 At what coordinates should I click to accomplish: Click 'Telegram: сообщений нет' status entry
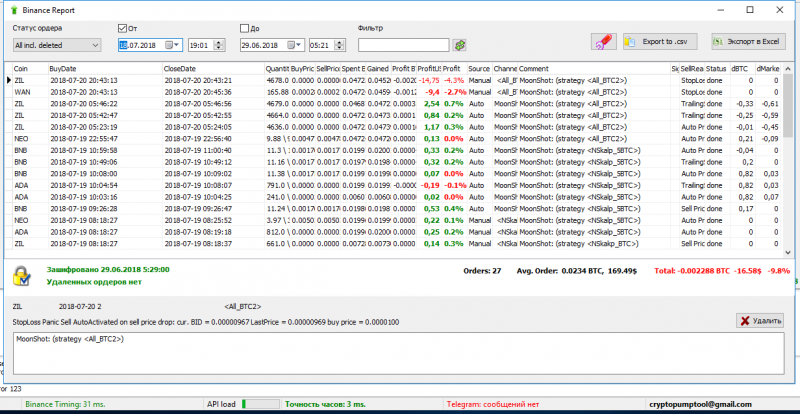[x=492, y=404]
